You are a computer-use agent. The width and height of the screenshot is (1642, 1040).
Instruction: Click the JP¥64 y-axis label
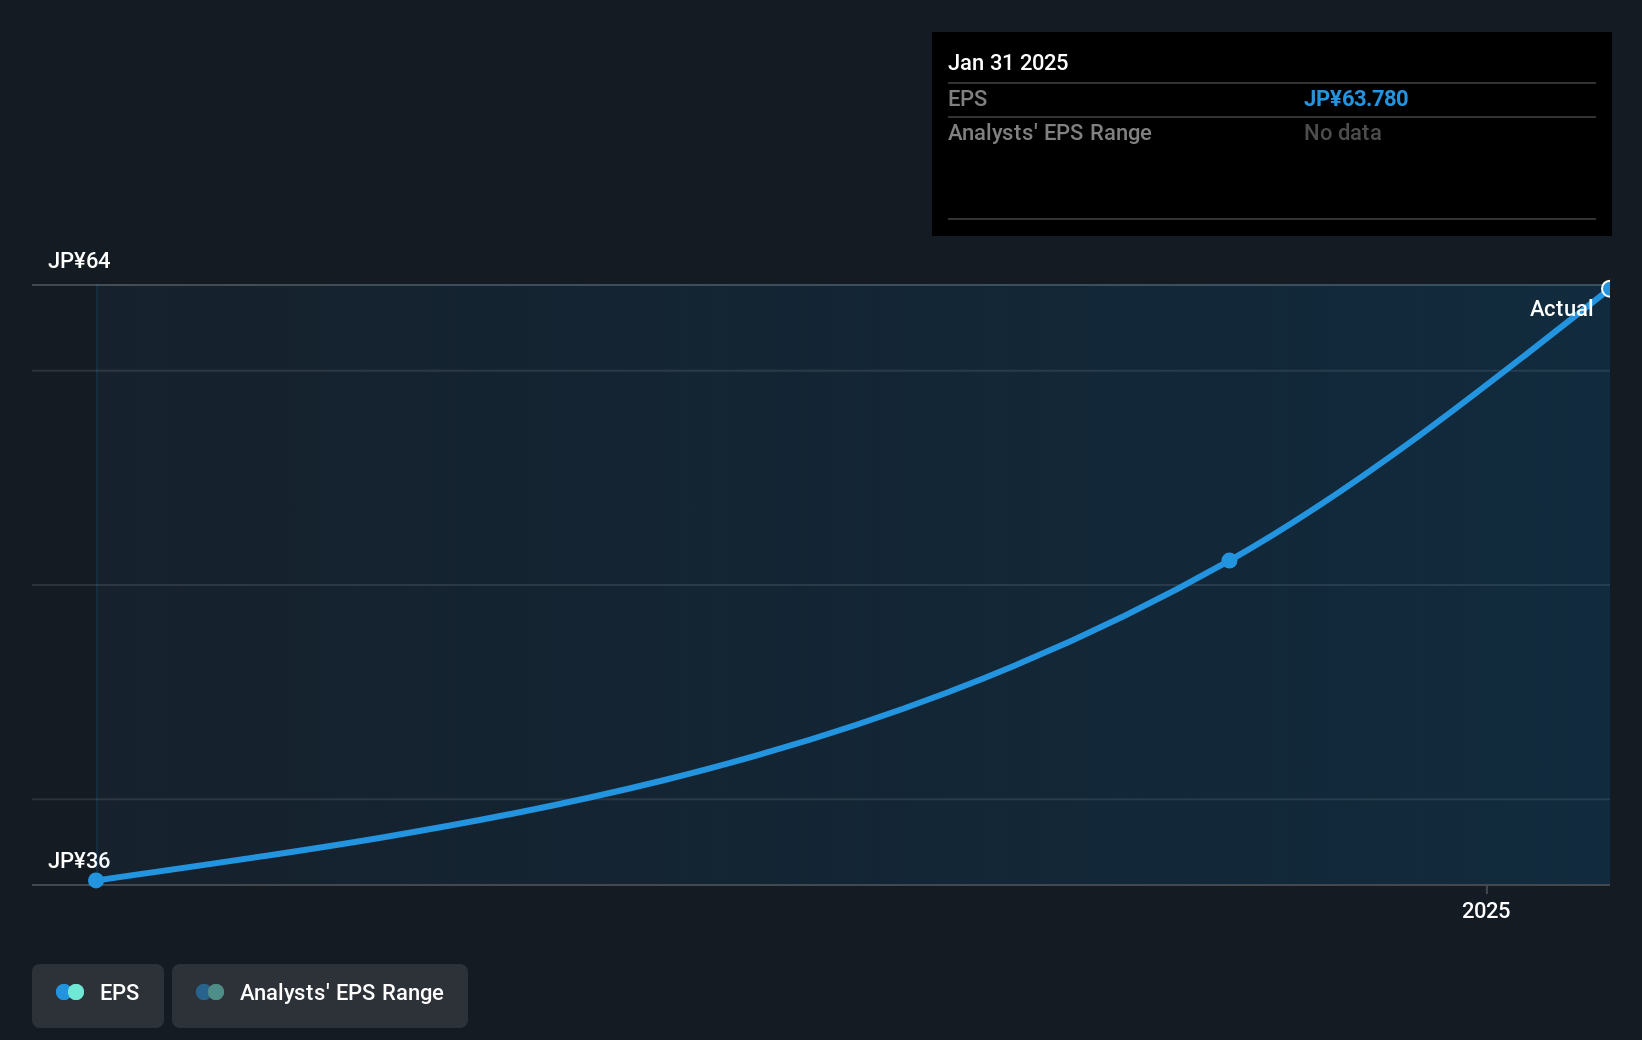[79, 260]
